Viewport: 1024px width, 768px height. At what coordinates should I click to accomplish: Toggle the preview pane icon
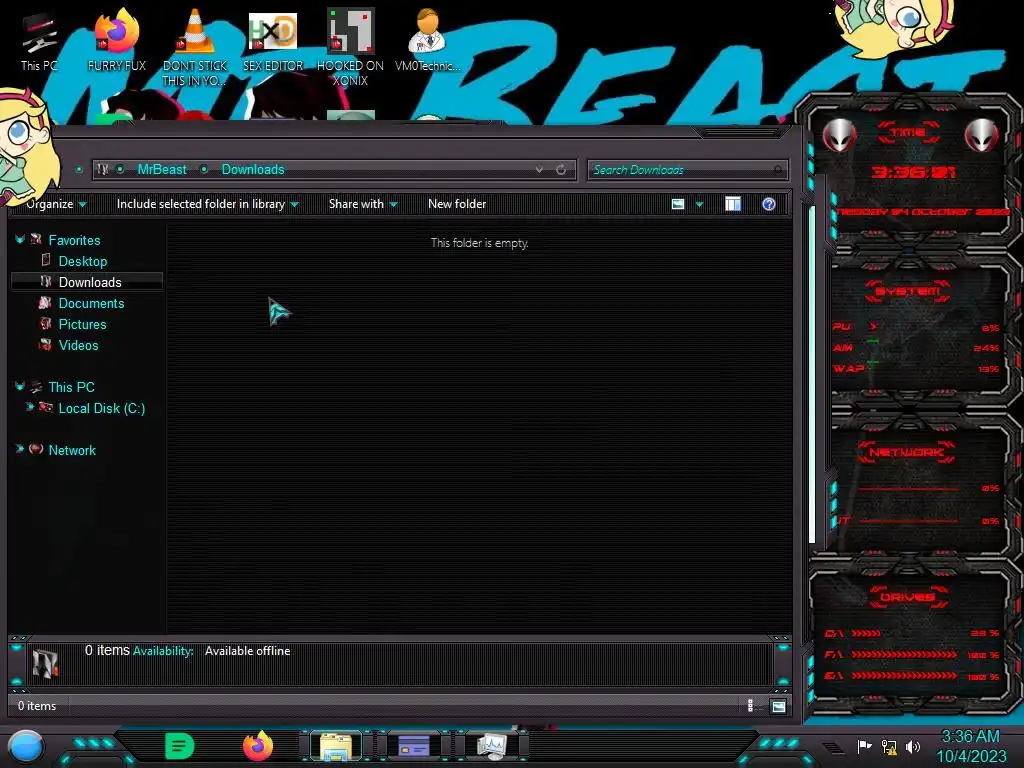point(733,204)
